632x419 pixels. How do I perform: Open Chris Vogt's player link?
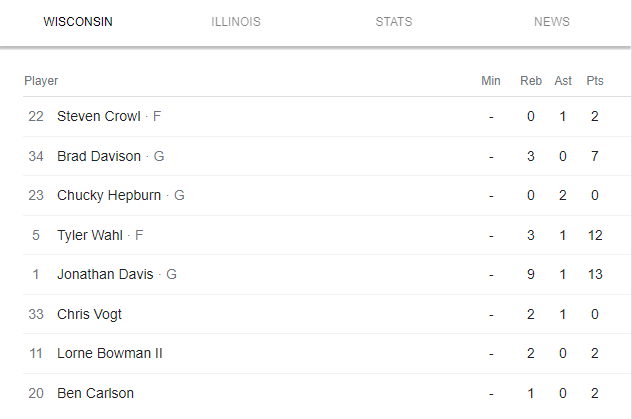click(89, 314)
